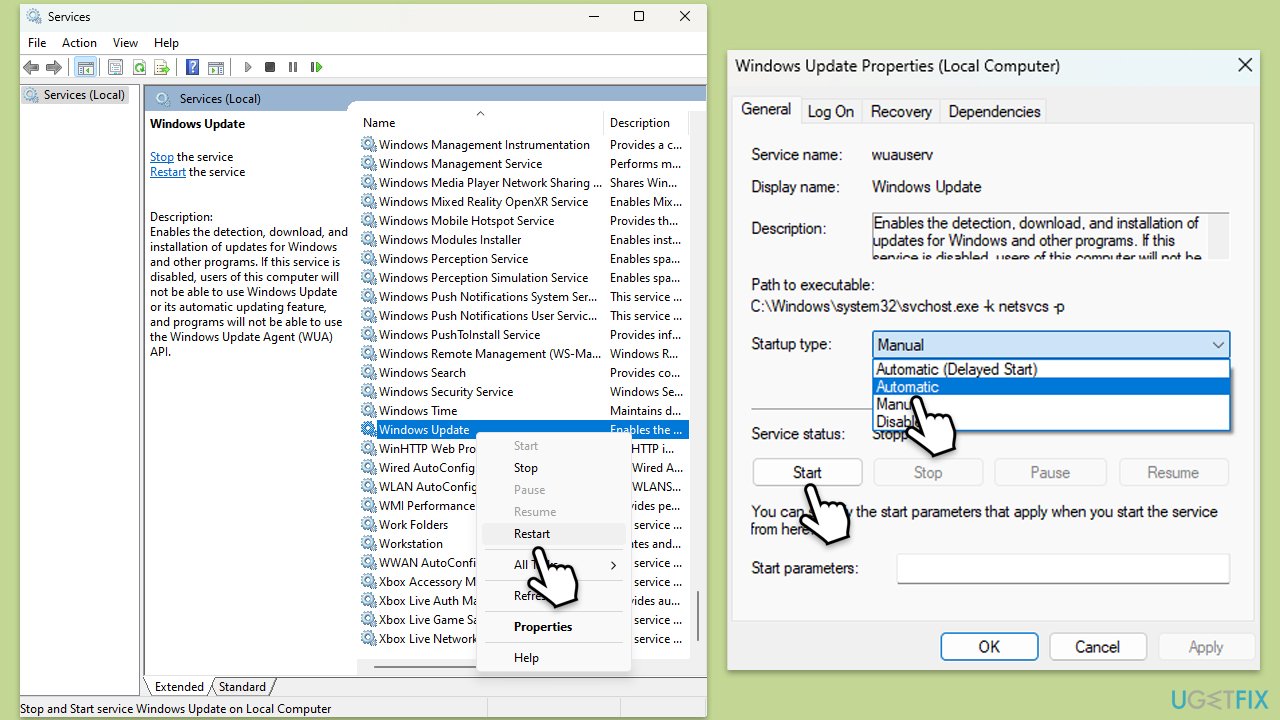Click inside the Start parameters field
The height and width of the screenshot is (720, 1280).
pyautogui.click(x=1063, y=568)
